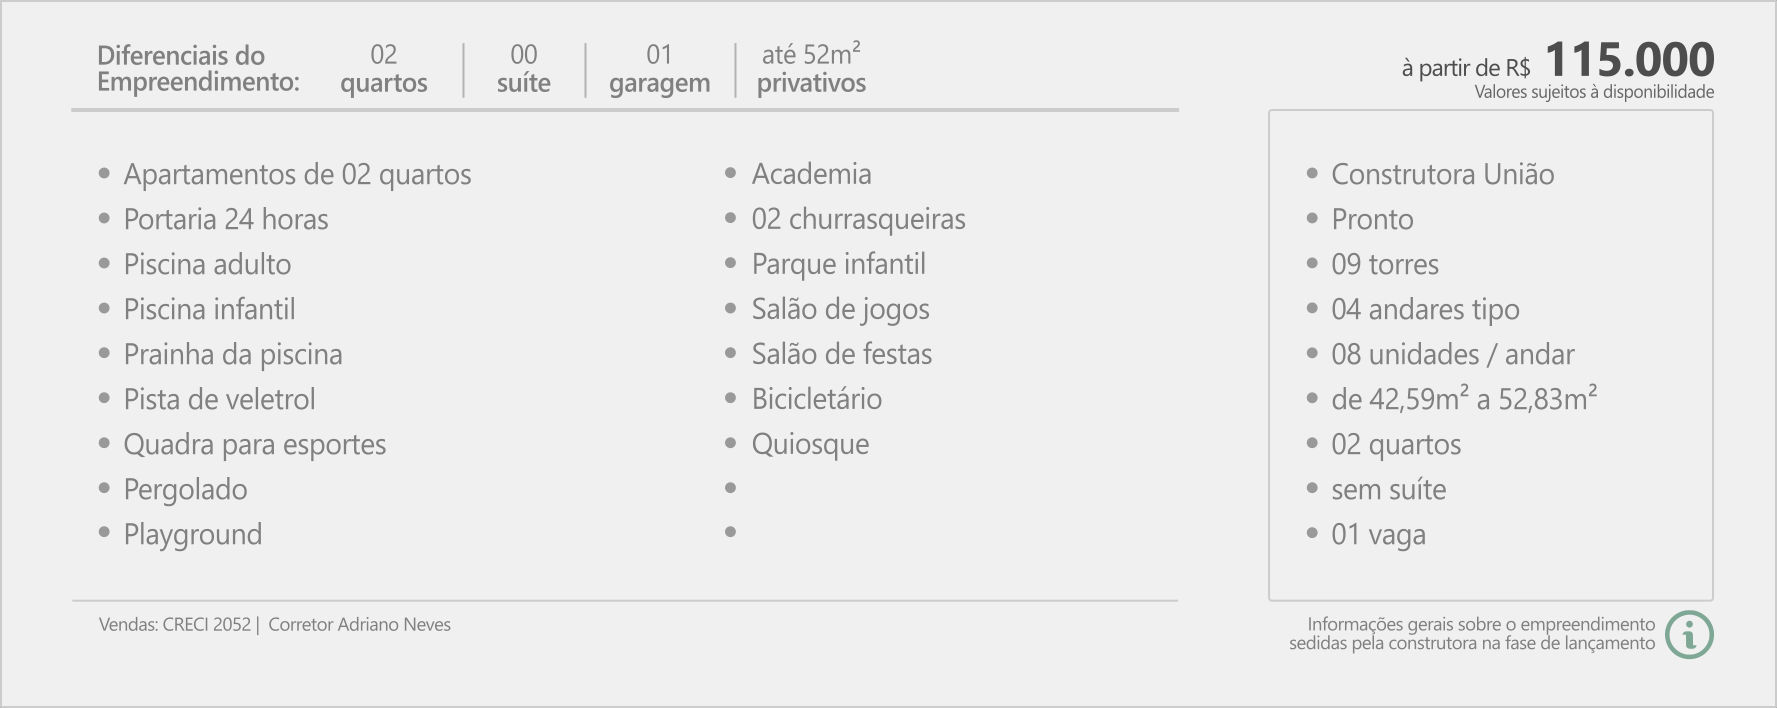Click the Diferenciais do Empreendimento heading
This screenshot has height=708, width=1777.
(x=198, y=69)
